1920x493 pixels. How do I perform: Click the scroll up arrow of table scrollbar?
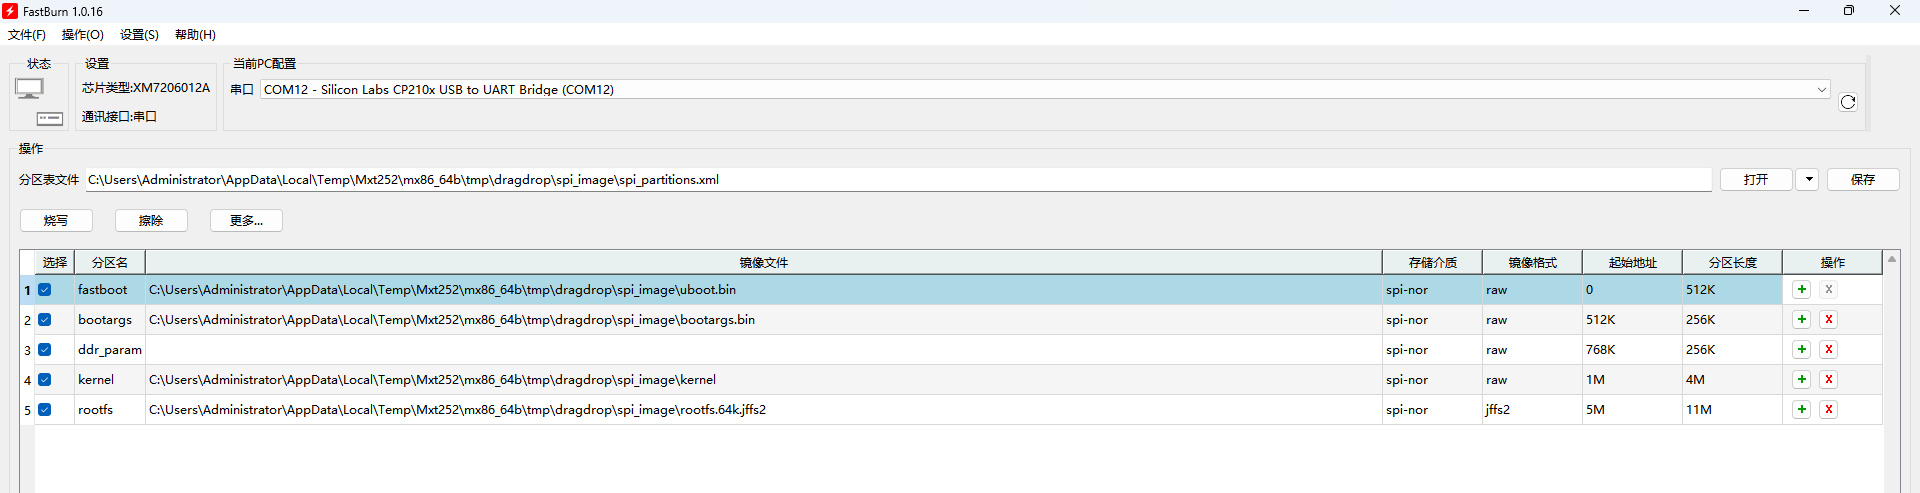1892,259
